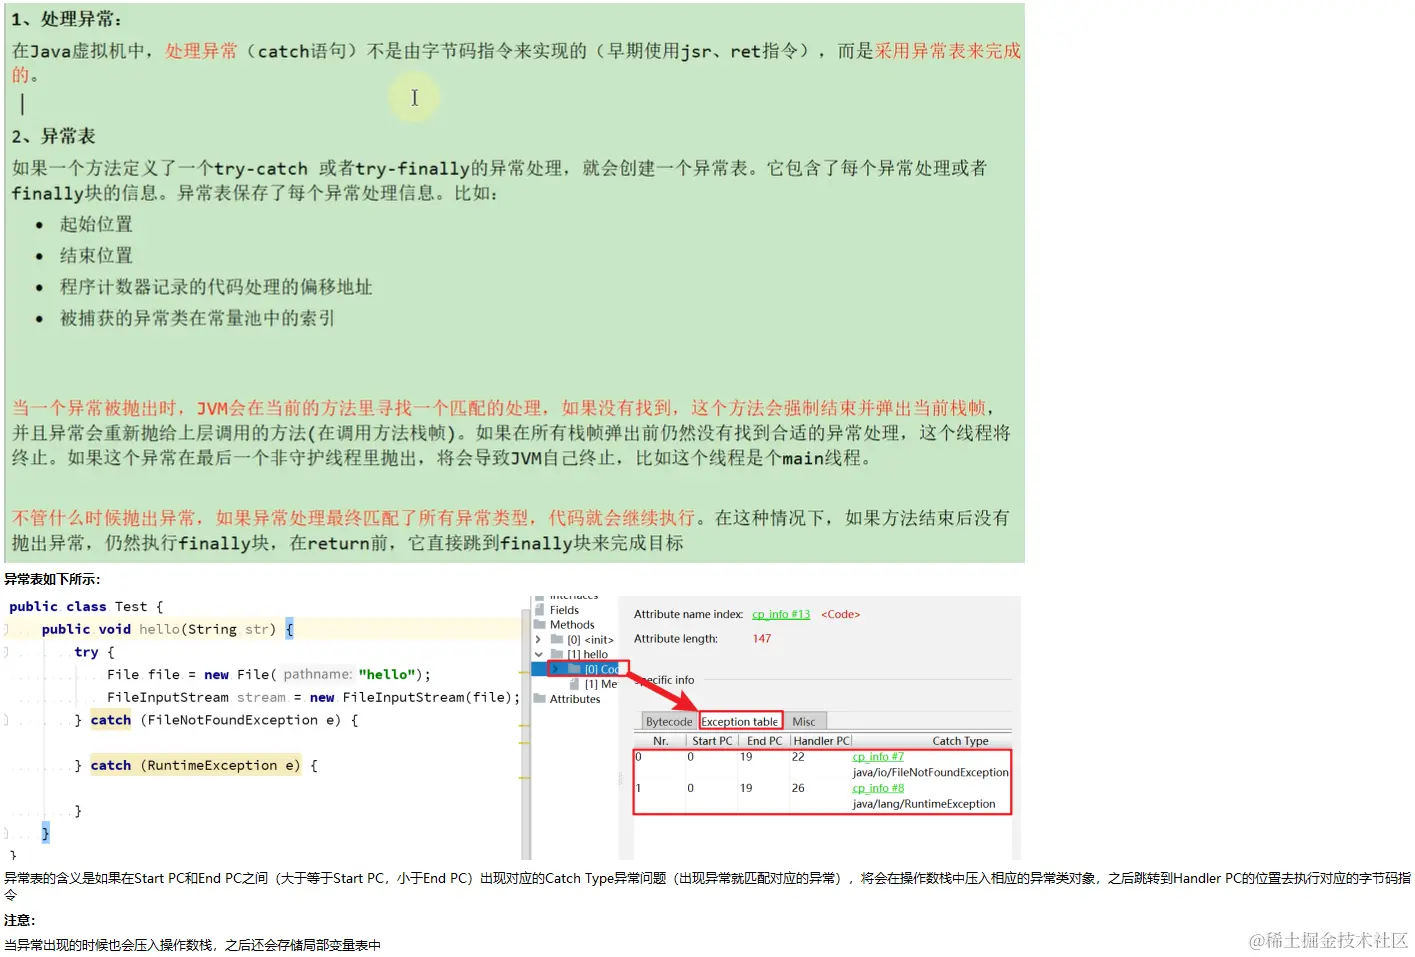Expand the selected [0] Code node
1415x957 pixels.
555,669
